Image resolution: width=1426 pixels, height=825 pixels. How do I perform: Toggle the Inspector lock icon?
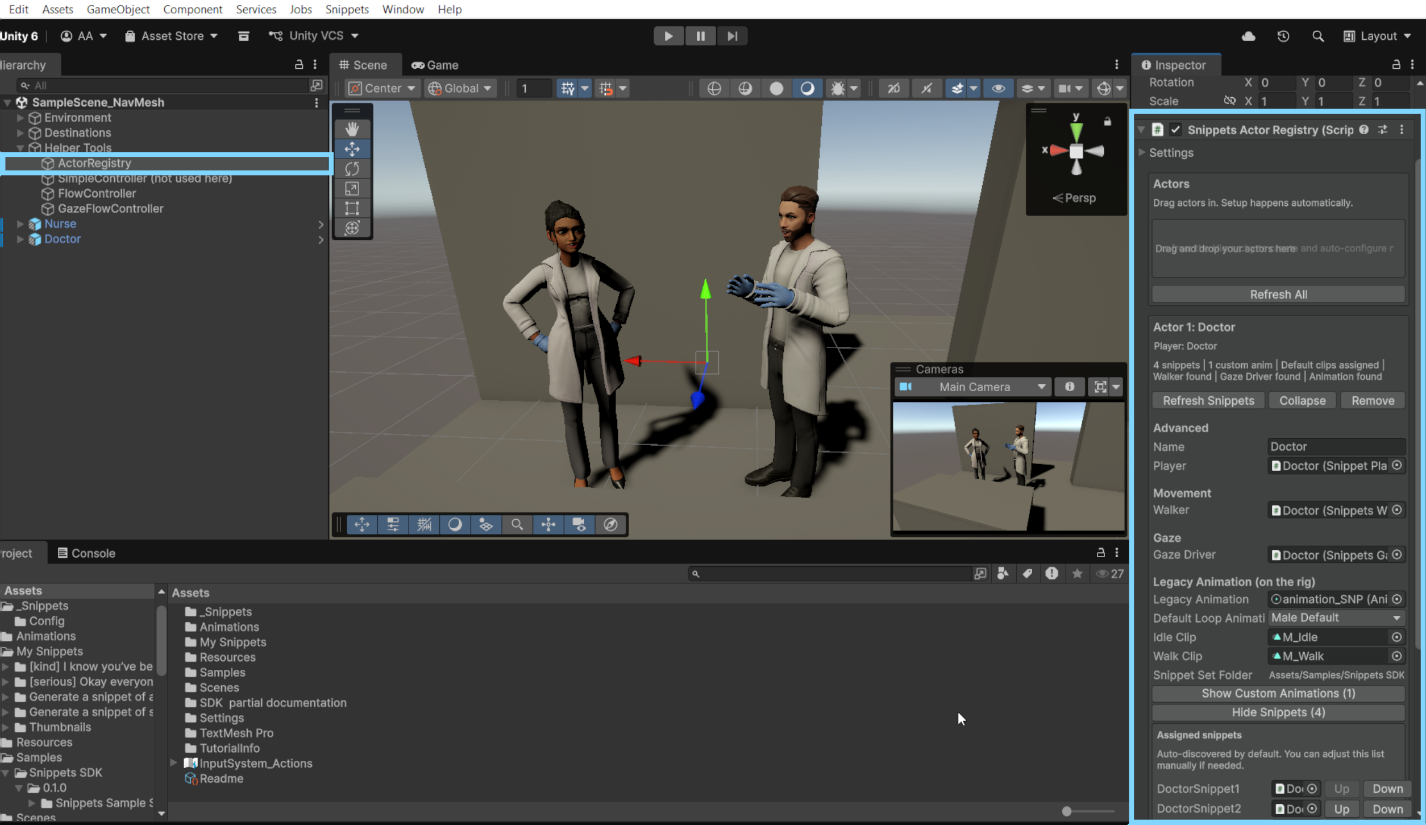click(x=1397, y=65)
